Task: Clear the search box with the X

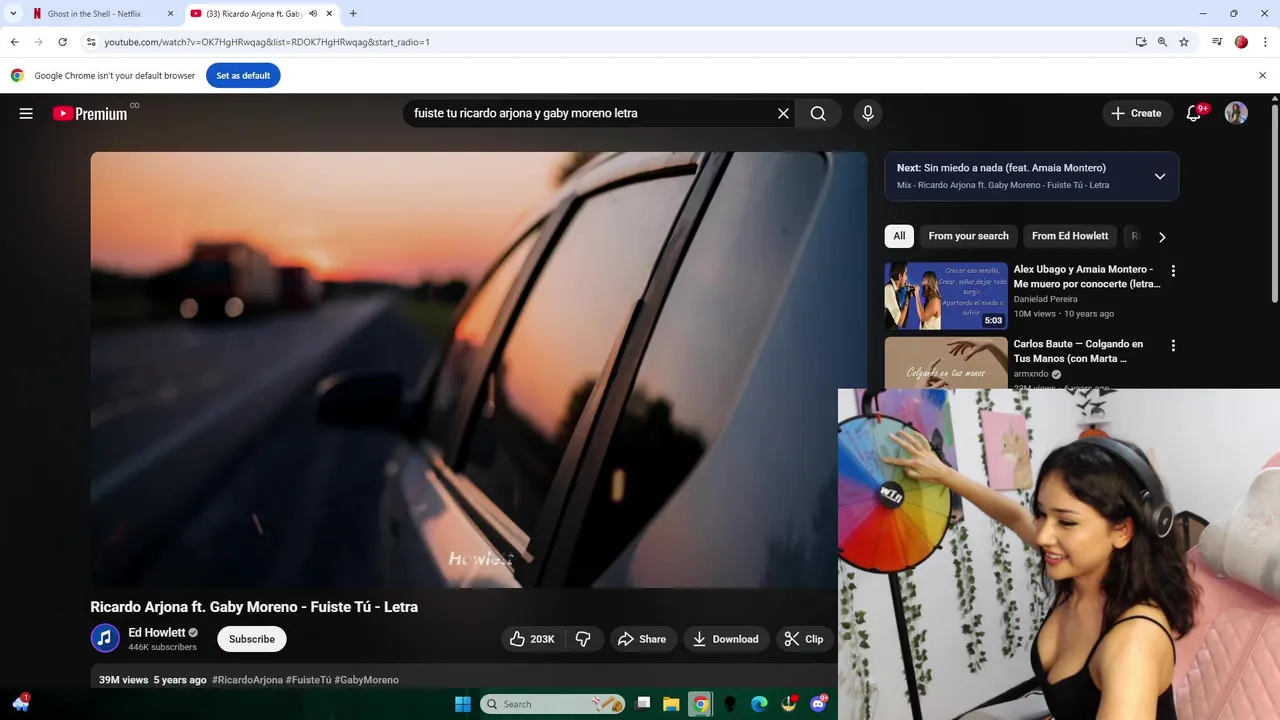Action: [783, 113]
